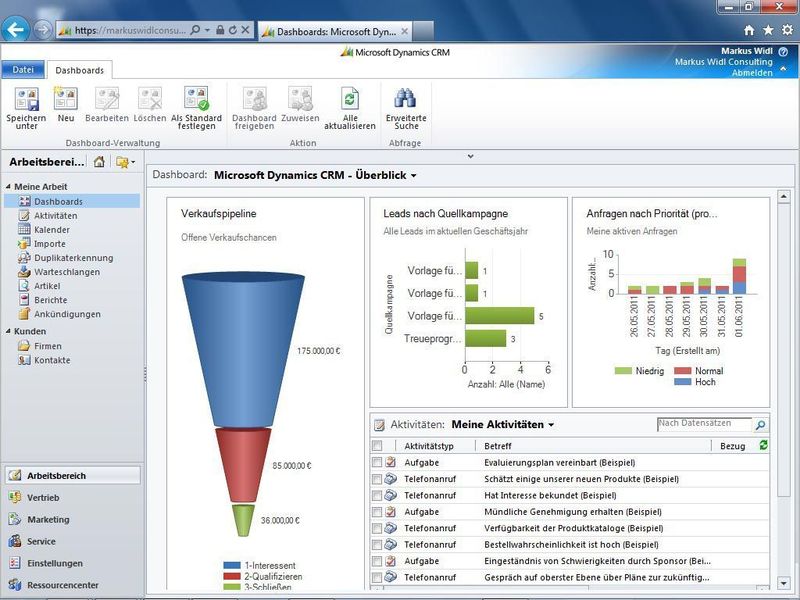Sort grid by Aktivitätstyp column header
The width and height of the screenshot is (800, 600).
coord(429,446)
